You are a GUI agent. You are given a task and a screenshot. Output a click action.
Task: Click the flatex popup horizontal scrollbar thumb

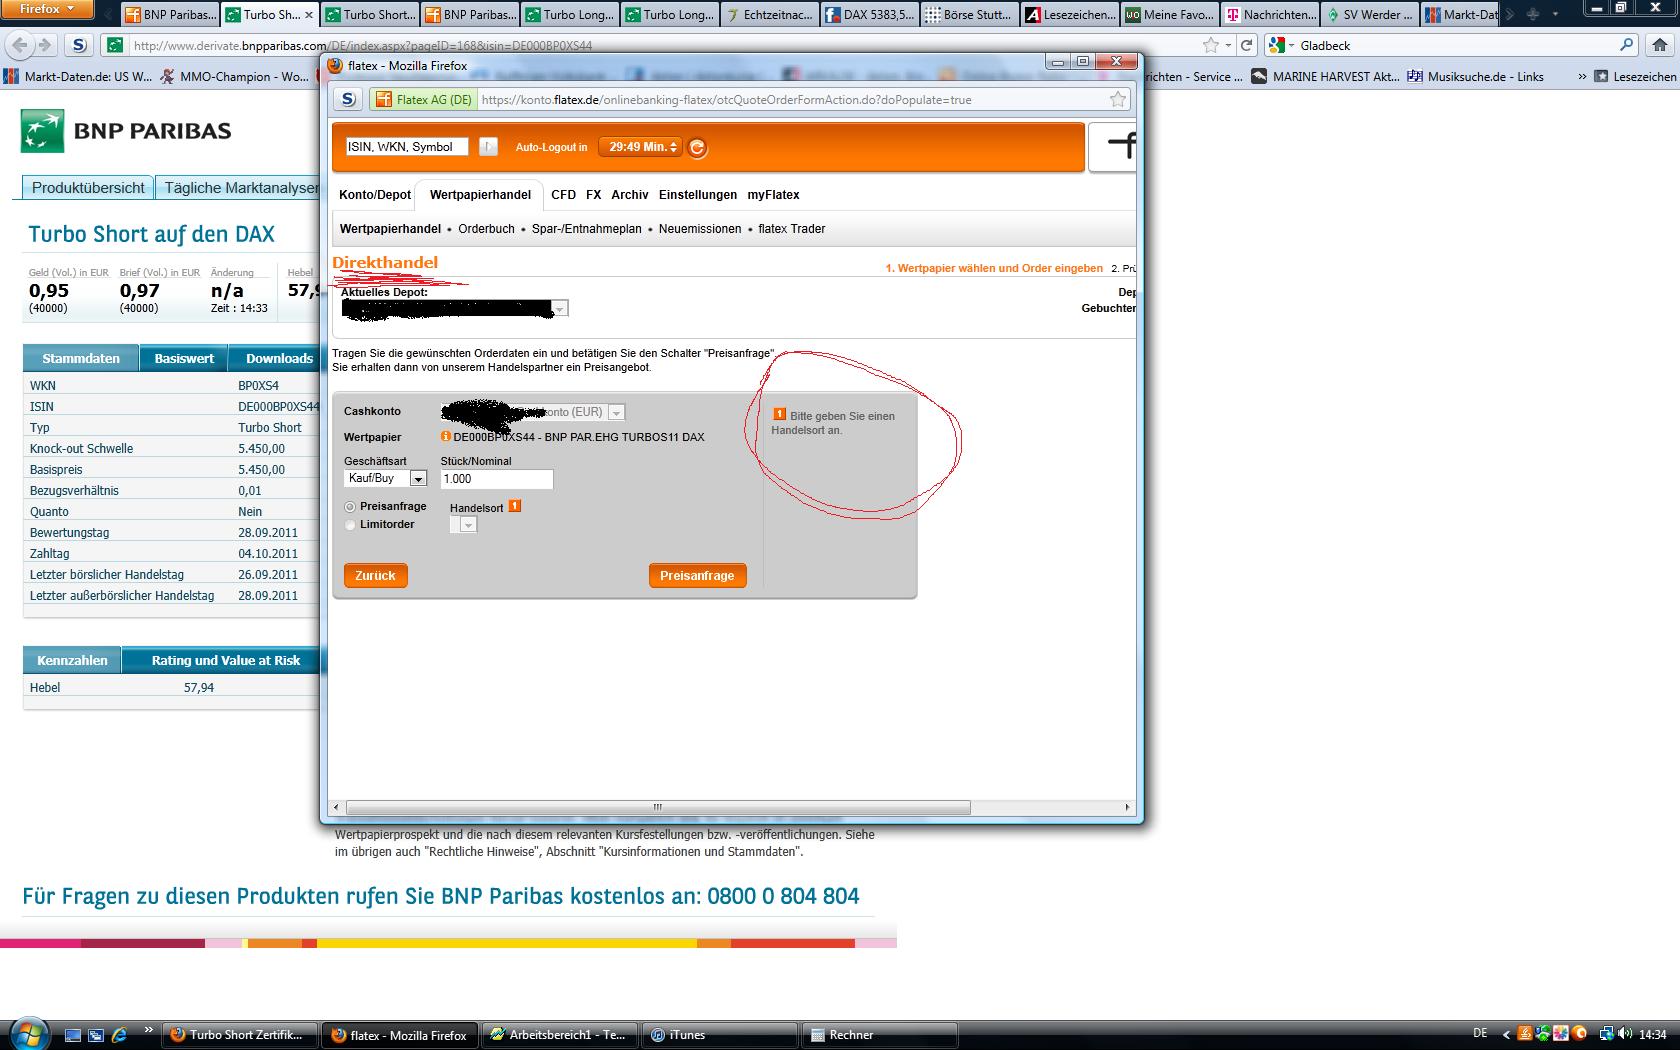click(658, 807)
